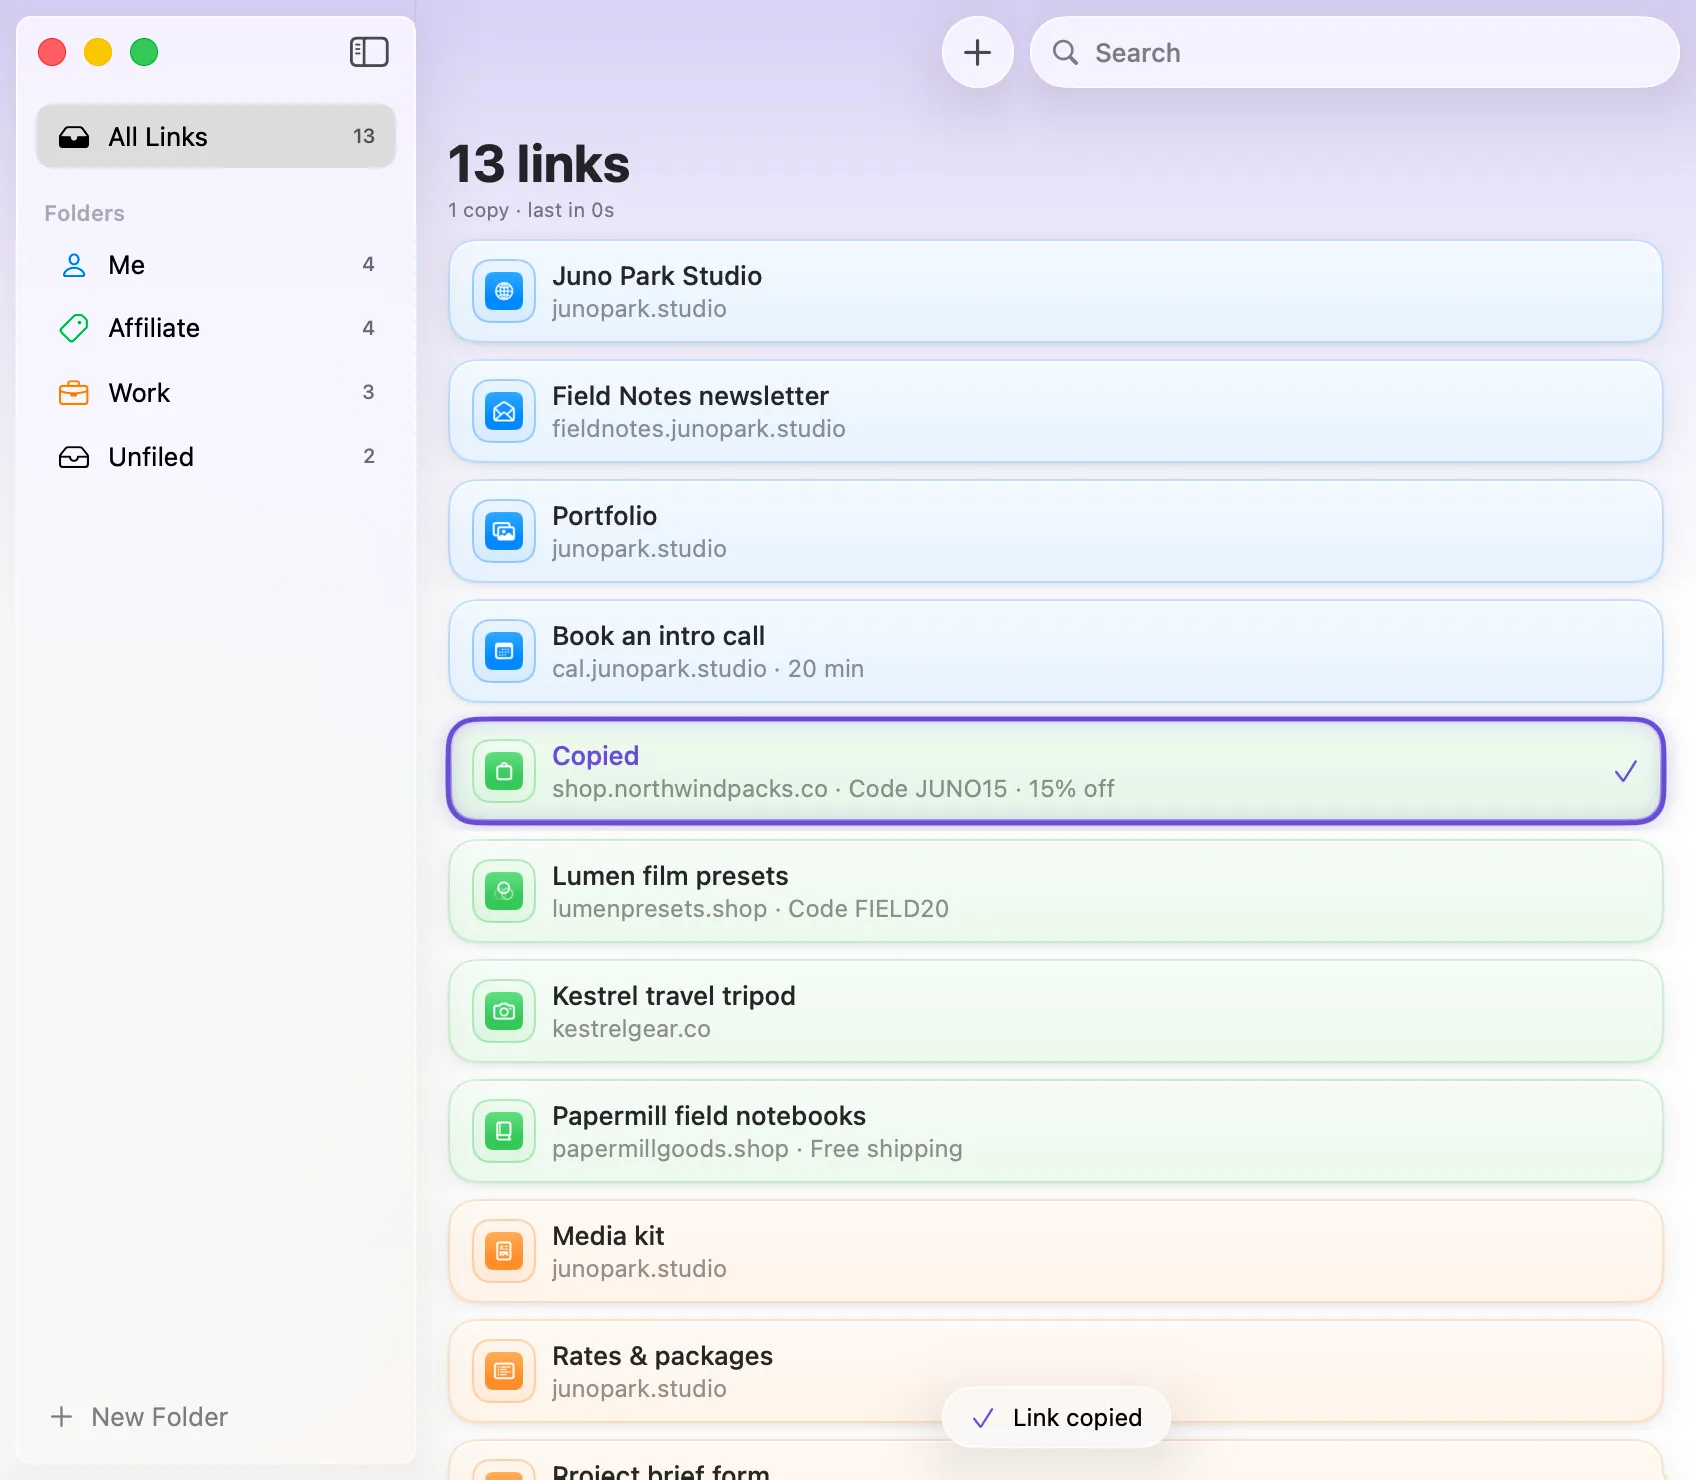Screen dimensions: 1696x1480
Task: Copy the Juno Park Studio link title
Action: click(657, 276)
